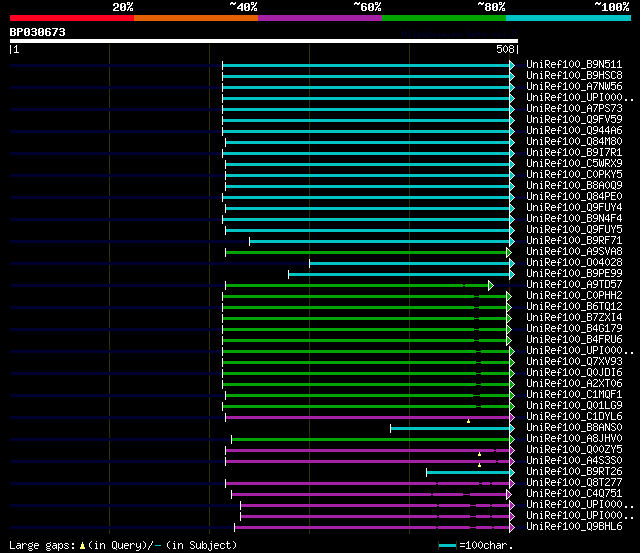The height and width of the screenshot is (553, 640).
Task: Click the cyan ~100% identity legend segment
Action: point(569,18)
